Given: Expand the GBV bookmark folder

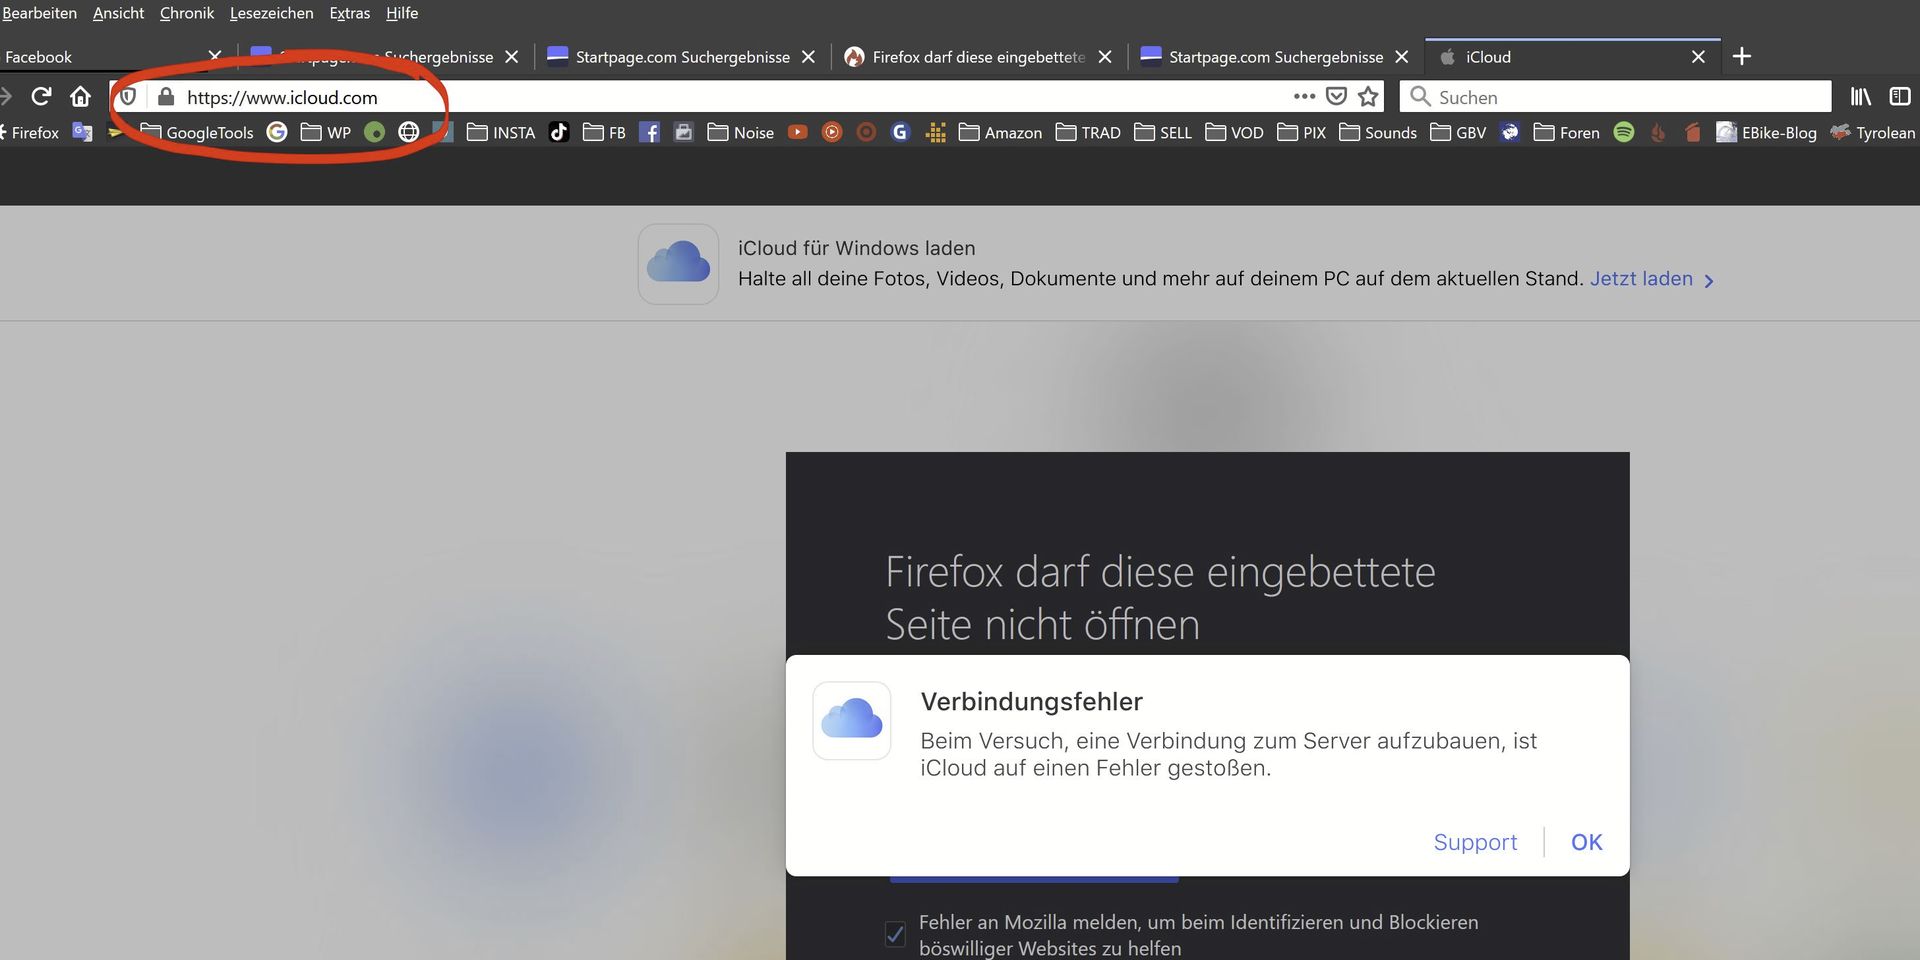Looking at the screenshot, I should 1458,132.
